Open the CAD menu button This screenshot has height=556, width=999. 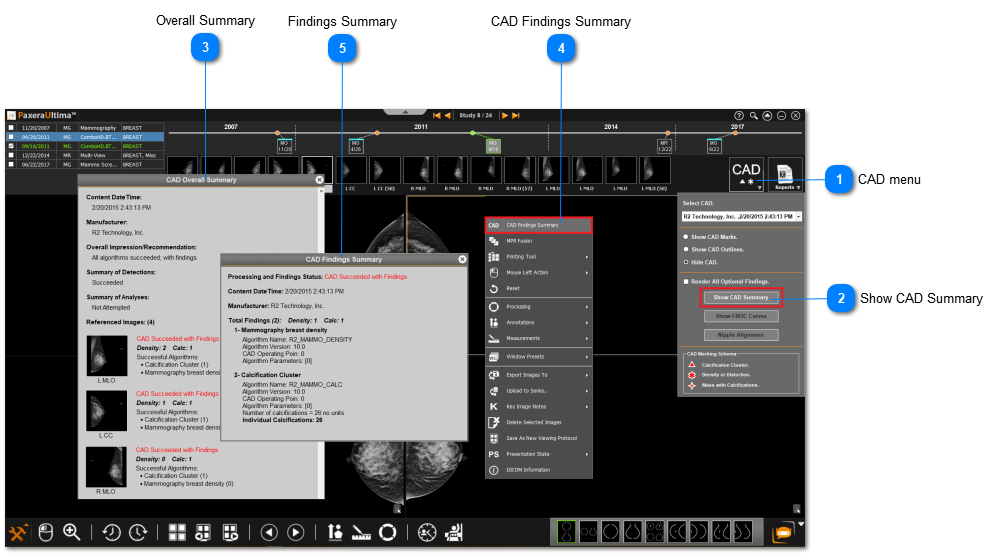pos(746,174)
